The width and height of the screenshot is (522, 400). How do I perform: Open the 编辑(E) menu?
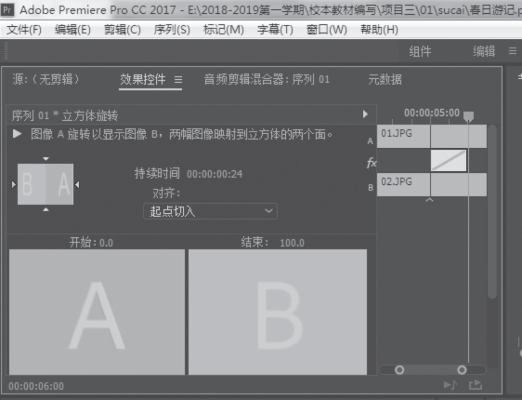[x=73, y=30]
